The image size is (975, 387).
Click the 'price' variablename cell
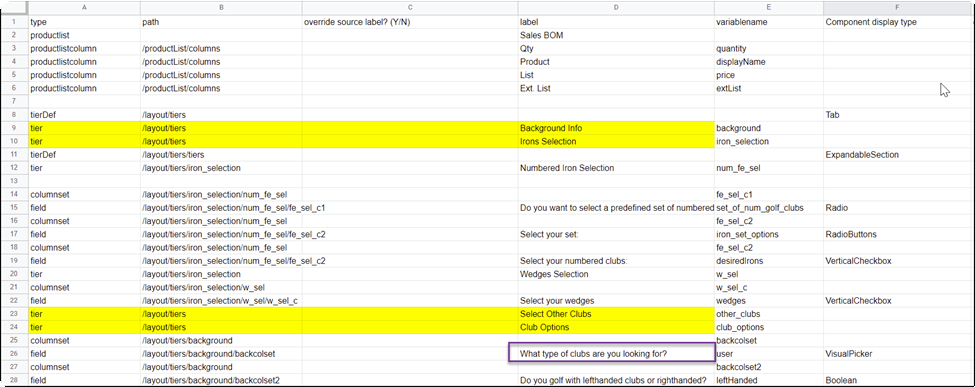point(769,75)
